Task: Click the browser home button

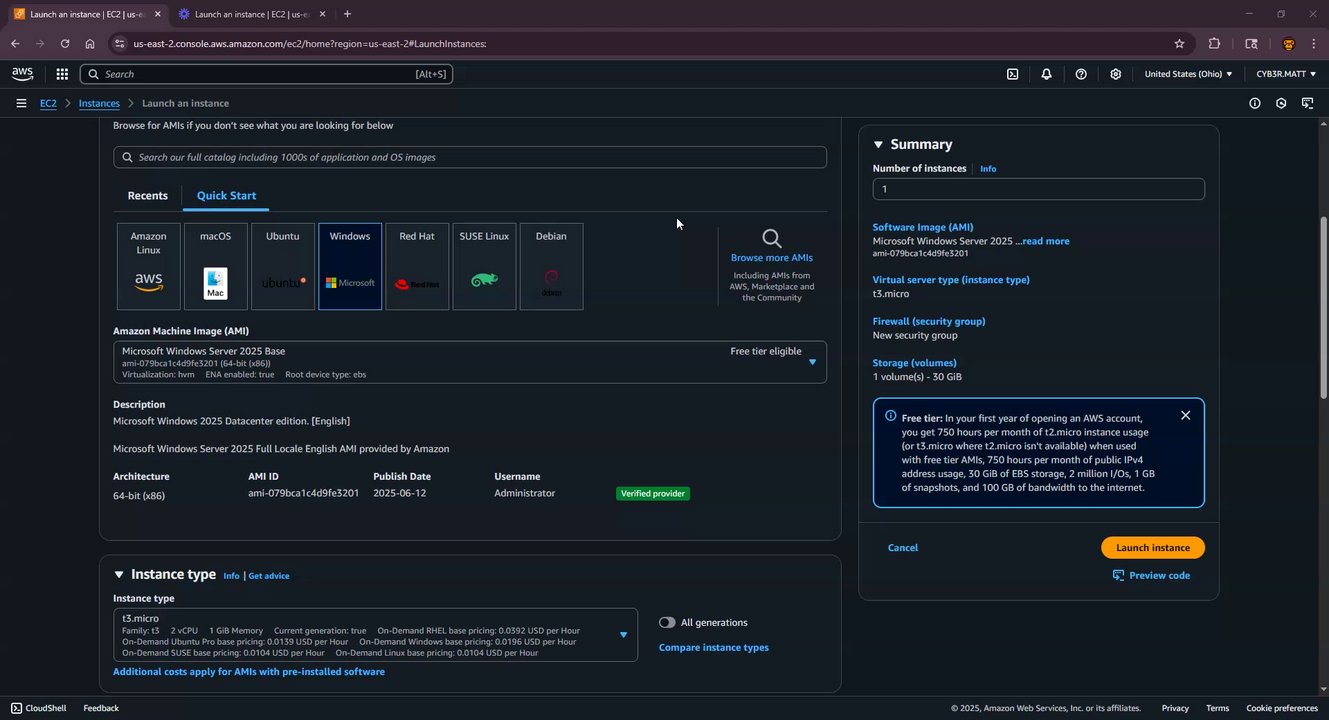Action: pos(90,44)
